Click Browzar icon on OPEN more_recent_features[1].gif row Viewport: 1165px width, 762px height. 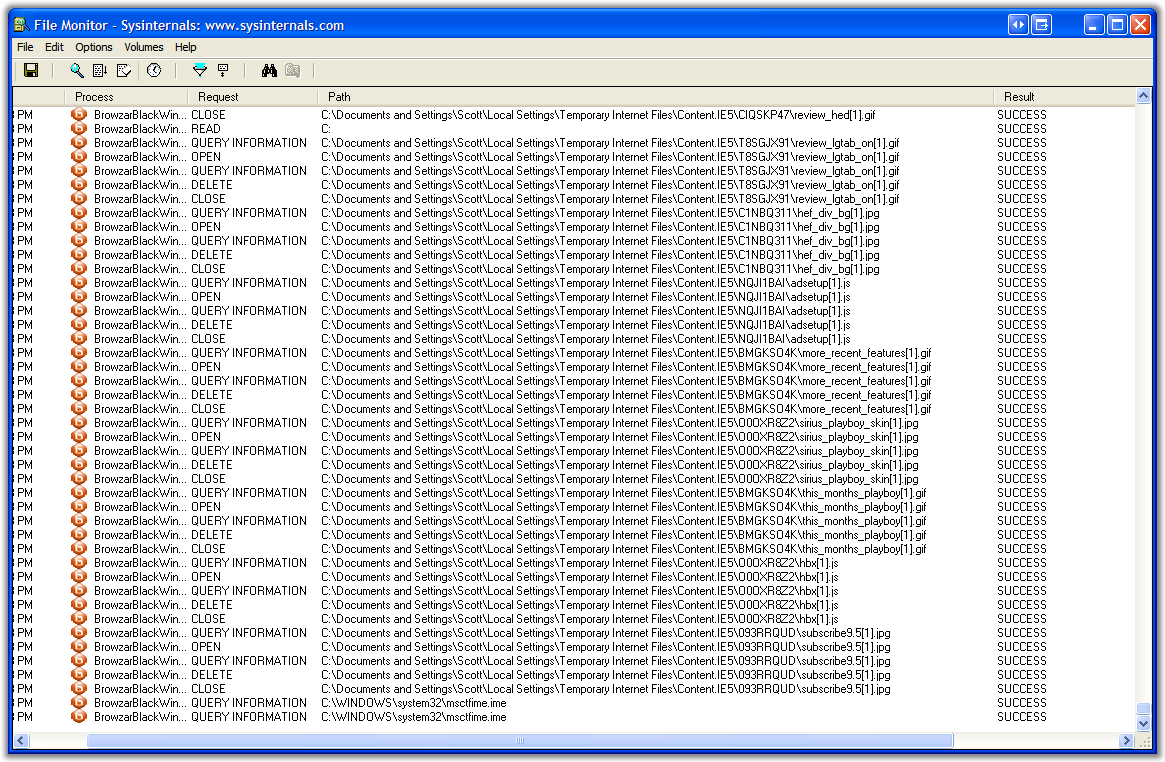(x=79, y=367)
